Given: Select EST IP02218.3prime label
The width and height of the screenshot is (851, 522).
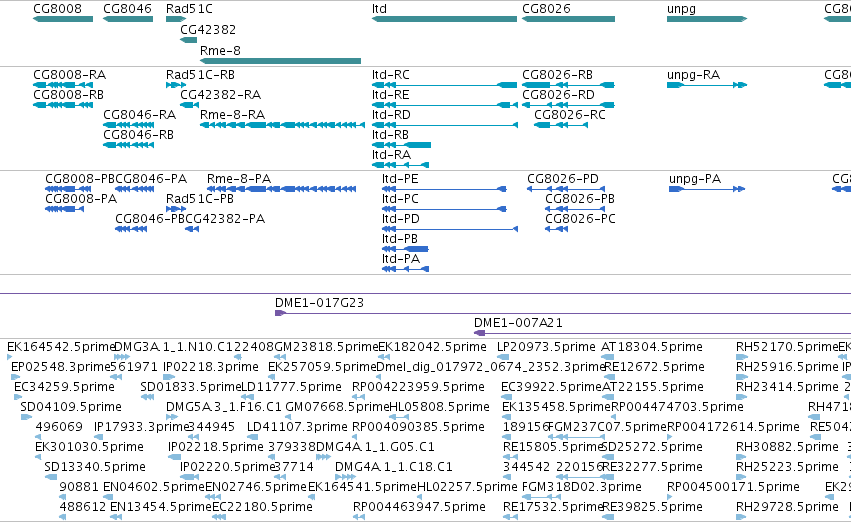Looking at the screenshot, I should click(x=211, y=367).
